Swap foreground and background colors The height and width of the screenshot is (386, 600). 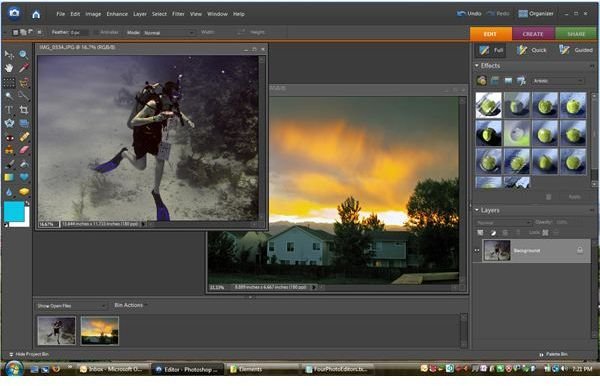pyautogui.click(x=27, y=204)
